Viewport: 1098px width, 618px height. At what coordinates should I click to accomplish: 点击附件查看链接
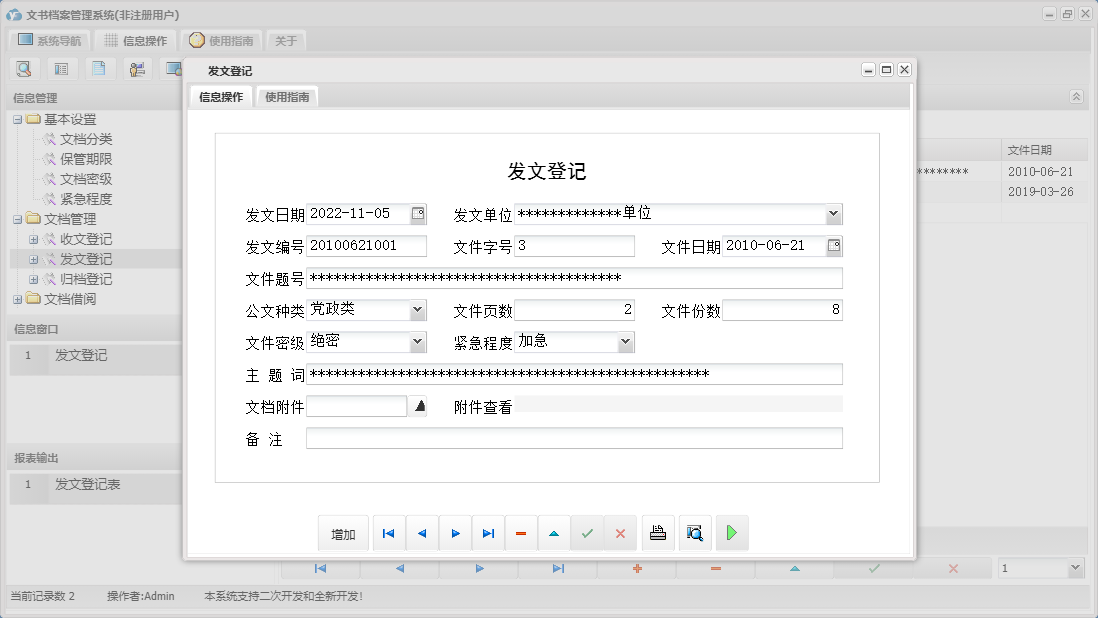tap(483, 406)
